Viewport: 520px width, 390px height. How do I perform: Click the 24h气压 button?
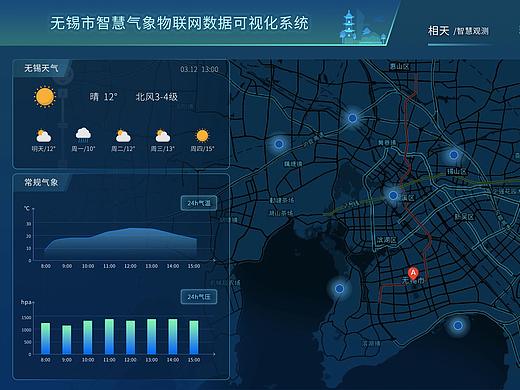pyautogui.click(x=199, y=297)
